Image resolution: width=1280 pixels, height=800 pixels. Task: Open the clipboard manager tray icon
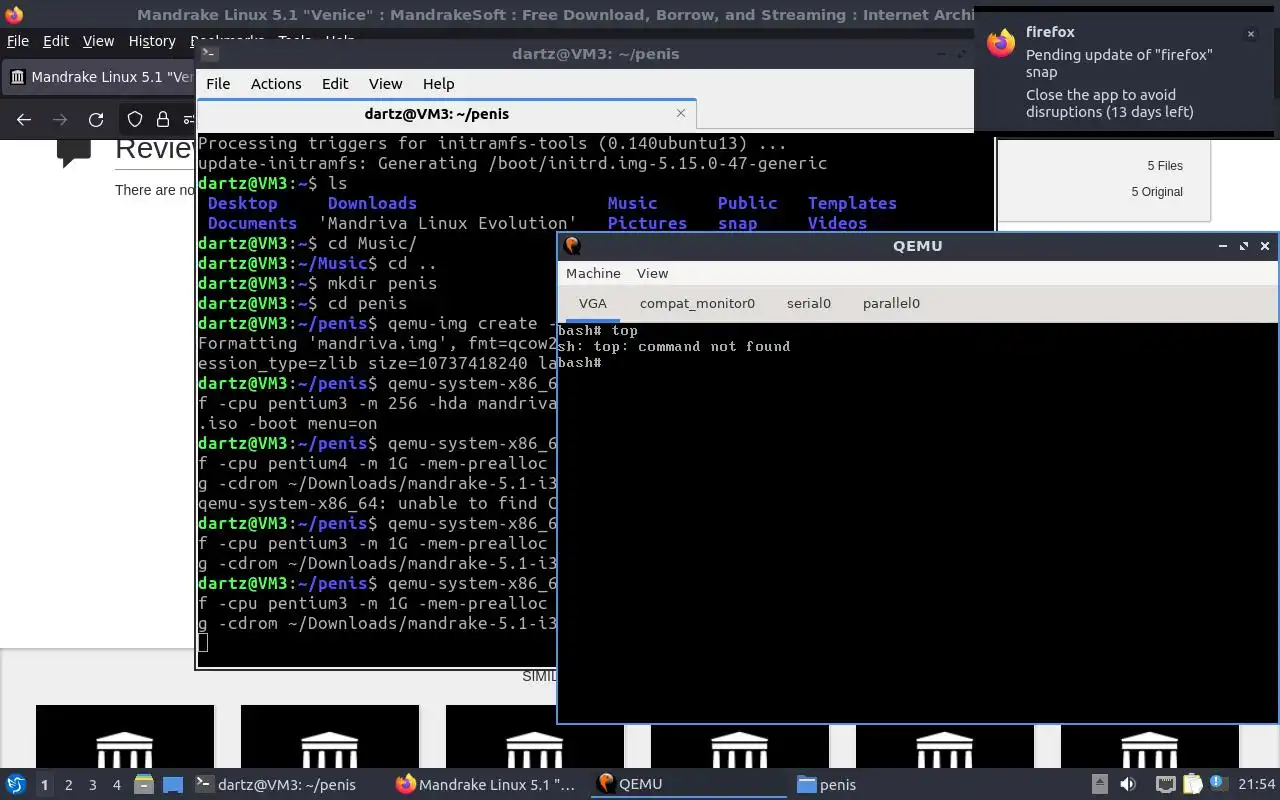(x=1191, y=784)
